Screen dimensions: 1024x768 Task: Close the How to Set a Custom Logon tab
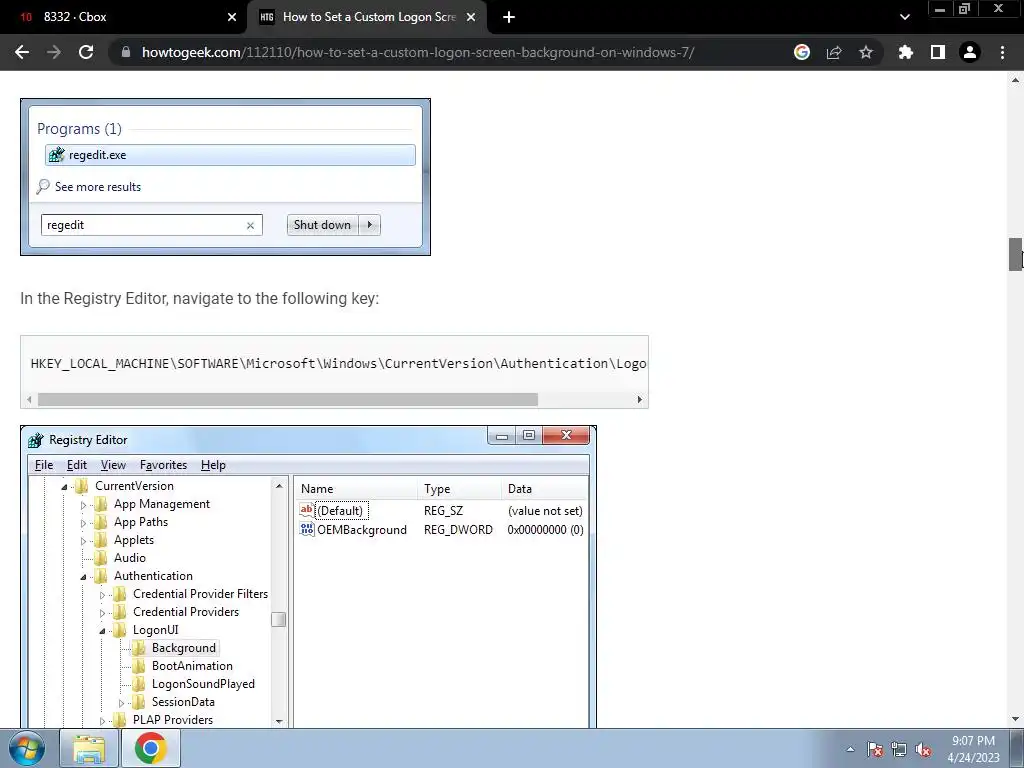click(471, 17)
